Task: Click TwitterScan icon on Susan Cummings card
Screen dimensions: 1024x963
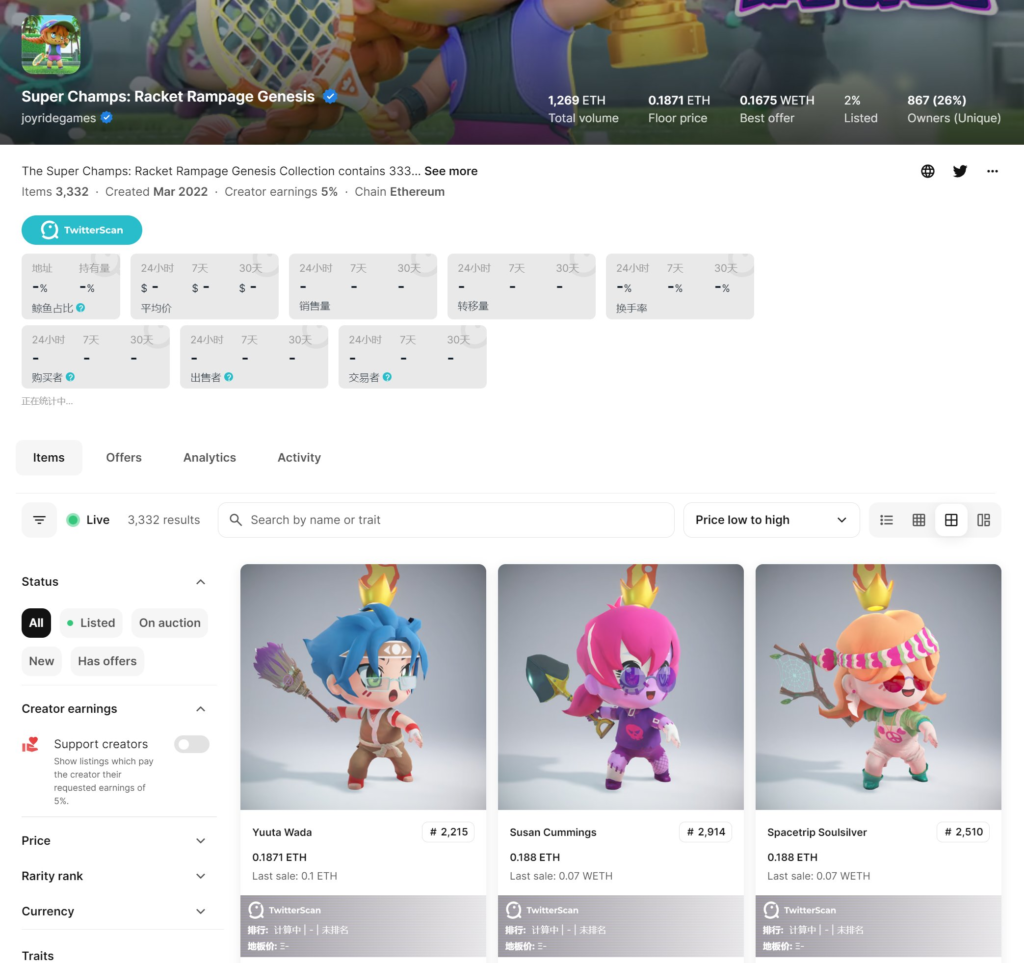Action: (x=513, y=909)
